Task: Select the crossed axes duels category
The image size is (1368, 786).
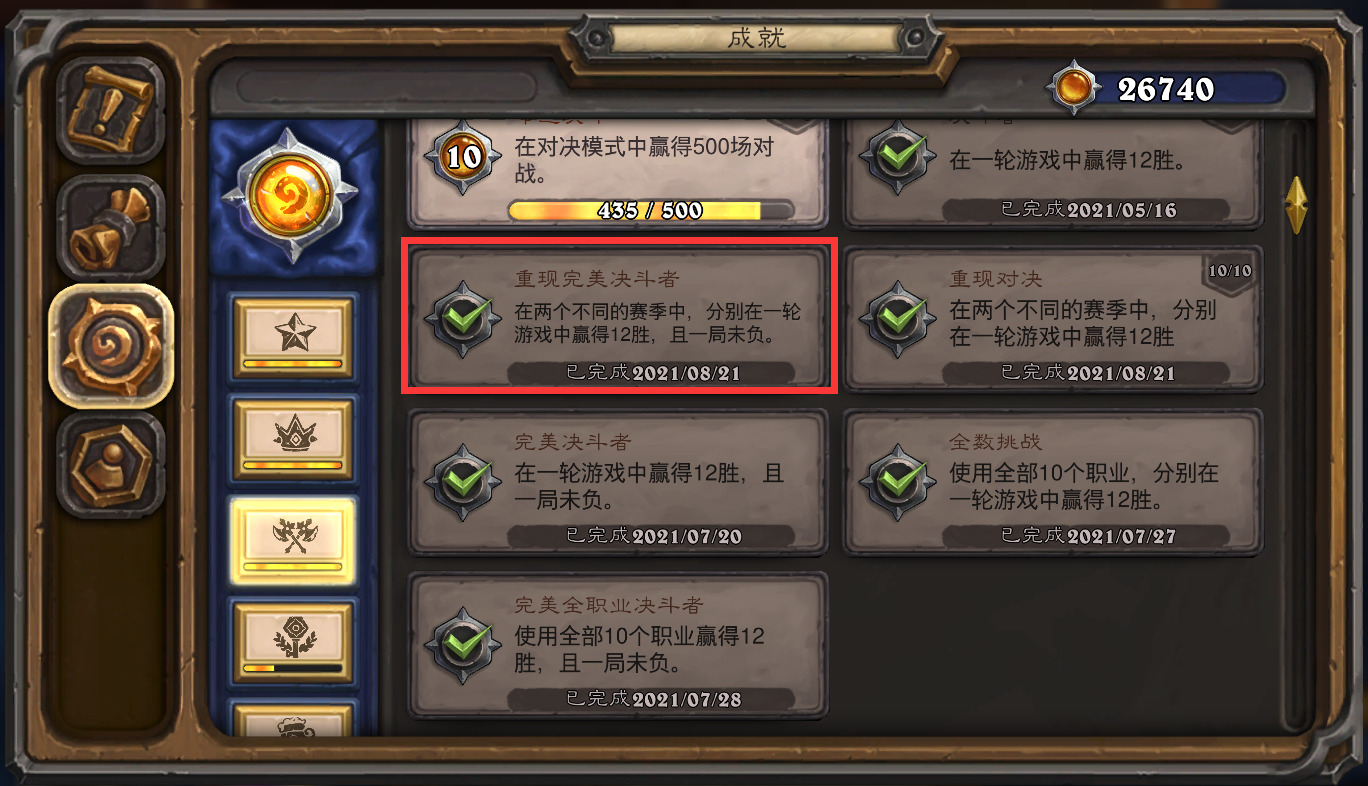Action: click(292, 540)
